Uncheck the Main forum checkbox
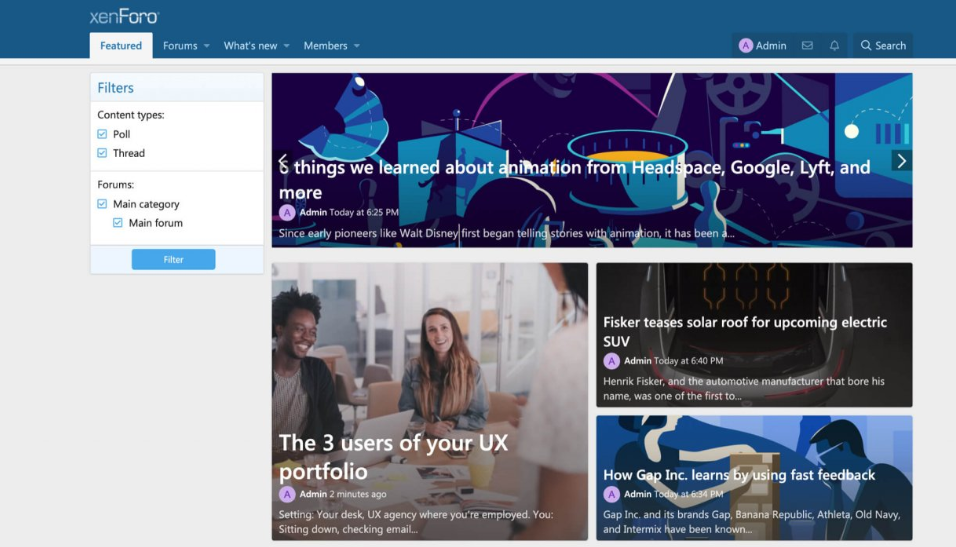Viewport: 956px width, 547px height. pyautogui.click(x=118, y=223)
